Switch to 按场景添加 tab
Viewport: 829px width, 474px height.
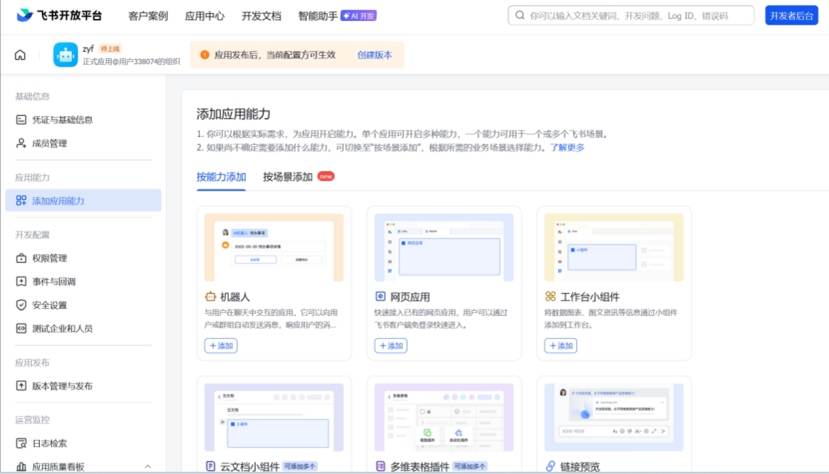[288, 177]
